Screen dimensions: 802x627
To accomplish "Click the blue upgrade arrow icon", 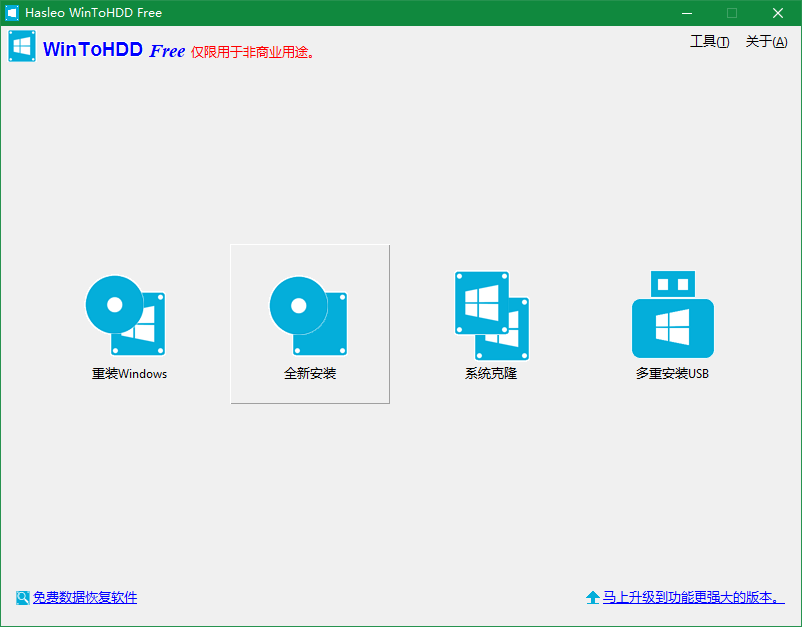I will click(593, 597).
